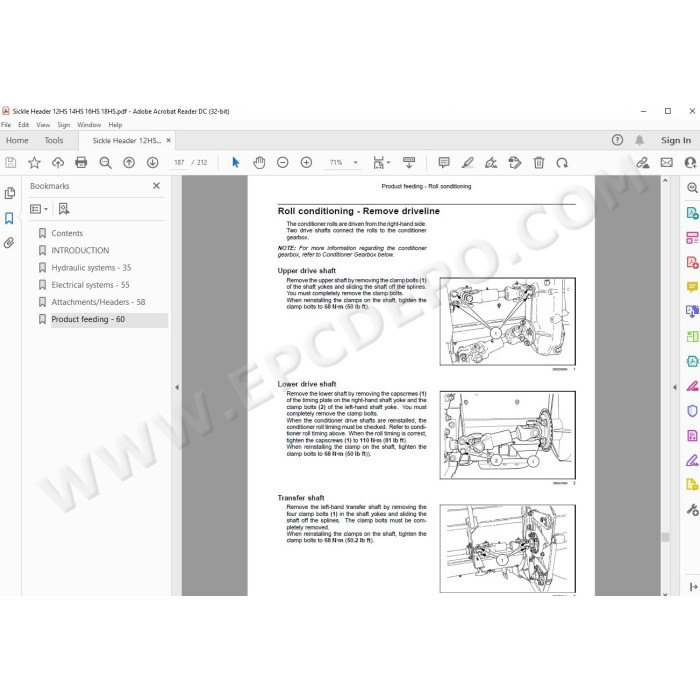Screen dimensions: 700x700
Task: Click the Sign pen icon in toolbar
Action: (x=491, y=162)
